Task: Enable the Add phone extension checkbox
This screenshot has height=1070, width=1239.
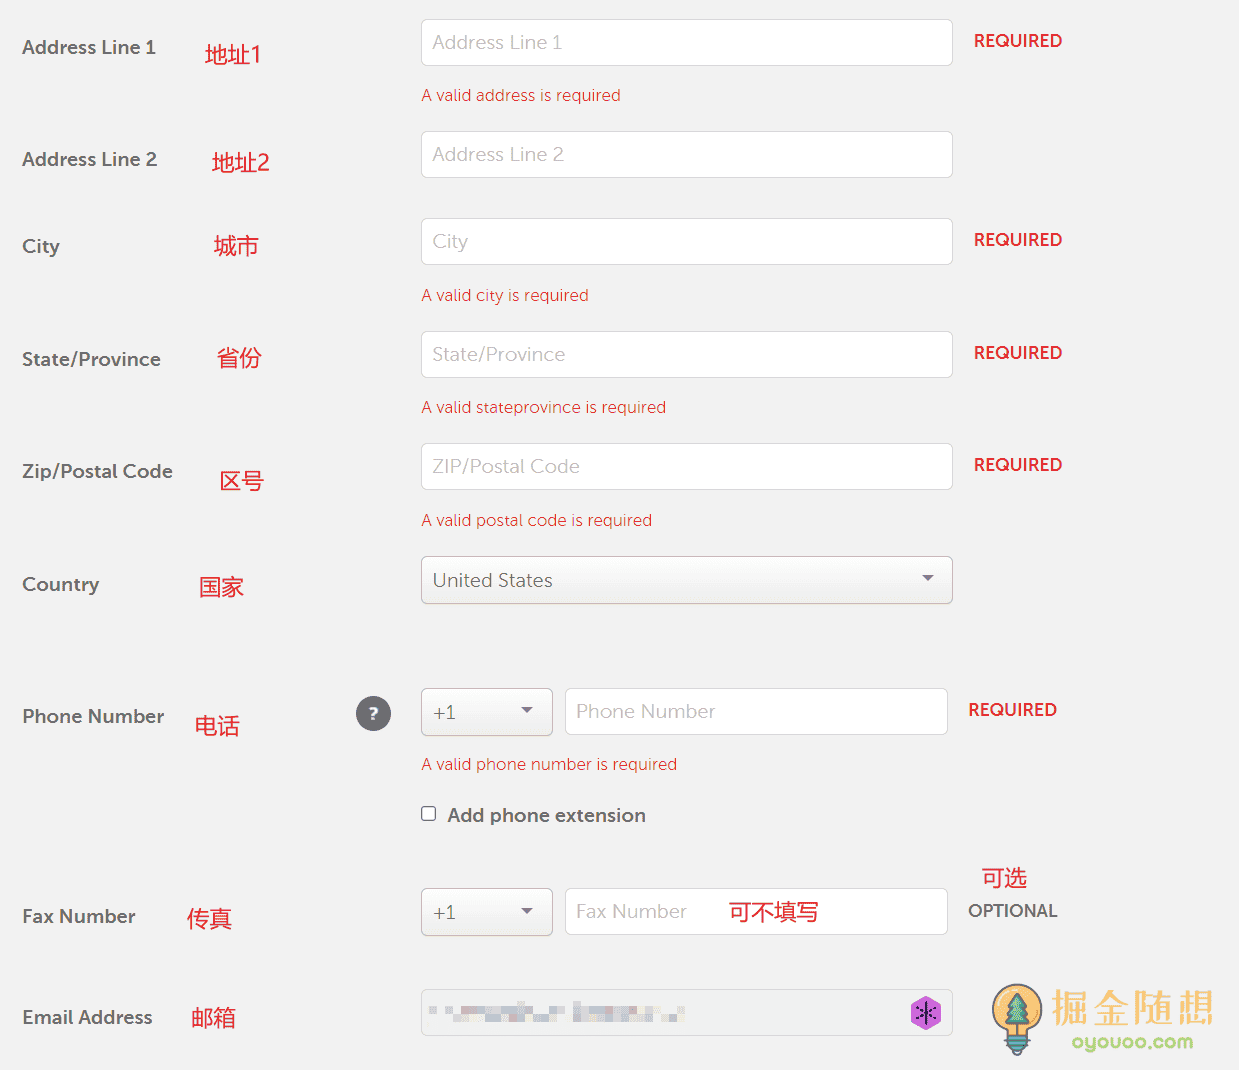Action: [429, 814]
